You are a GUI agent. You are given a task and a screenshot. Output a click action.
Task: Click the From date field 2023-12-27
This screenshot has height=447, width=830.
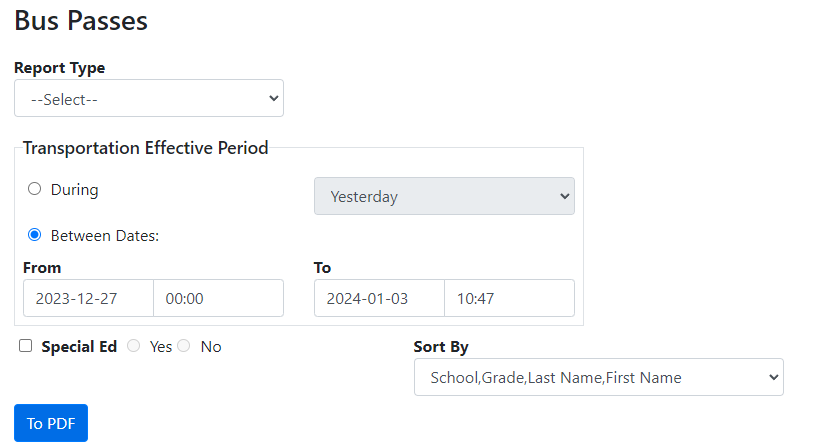(88, 298)
